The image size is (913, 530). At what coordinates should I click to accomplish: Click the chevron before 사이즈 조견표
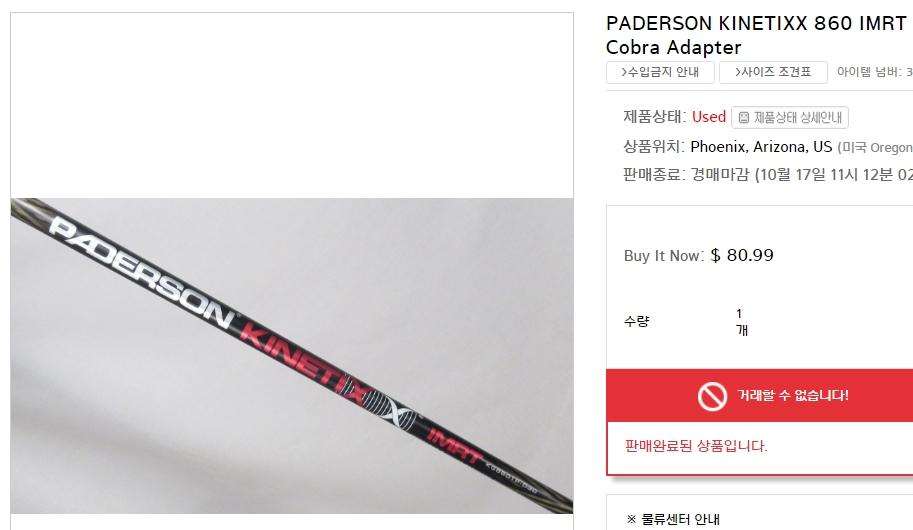click(x=737, y=72)
